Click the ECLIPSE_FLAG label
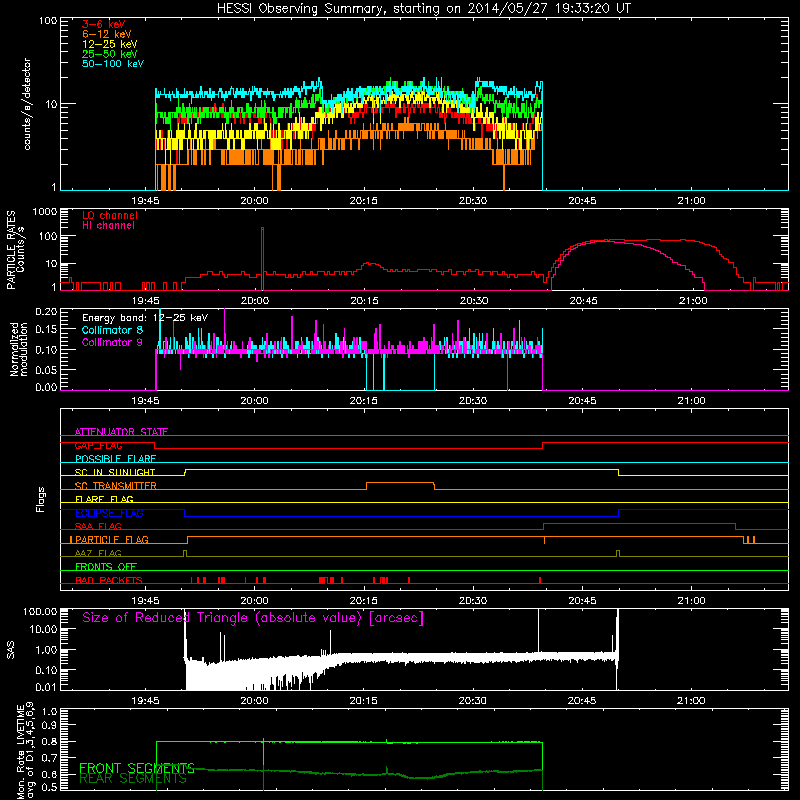Viewport: 800px width, 800px height. click(109, 513)
